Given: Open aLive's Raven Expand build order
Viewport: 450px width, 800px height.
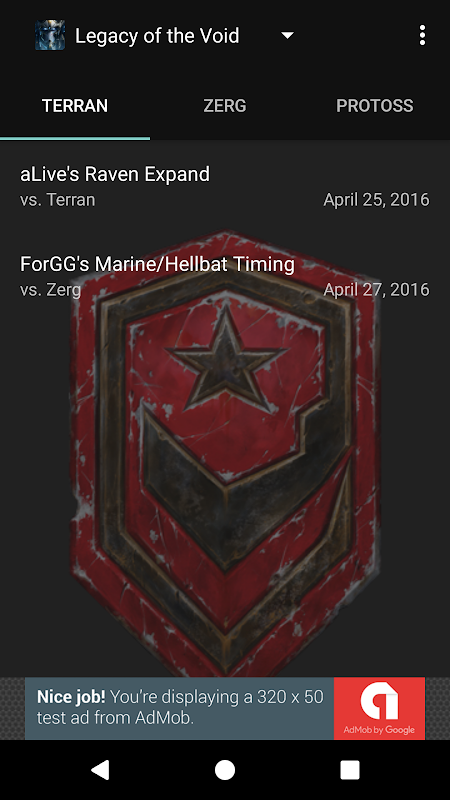Looking at the screenshot, I should [x=225, y=186].
